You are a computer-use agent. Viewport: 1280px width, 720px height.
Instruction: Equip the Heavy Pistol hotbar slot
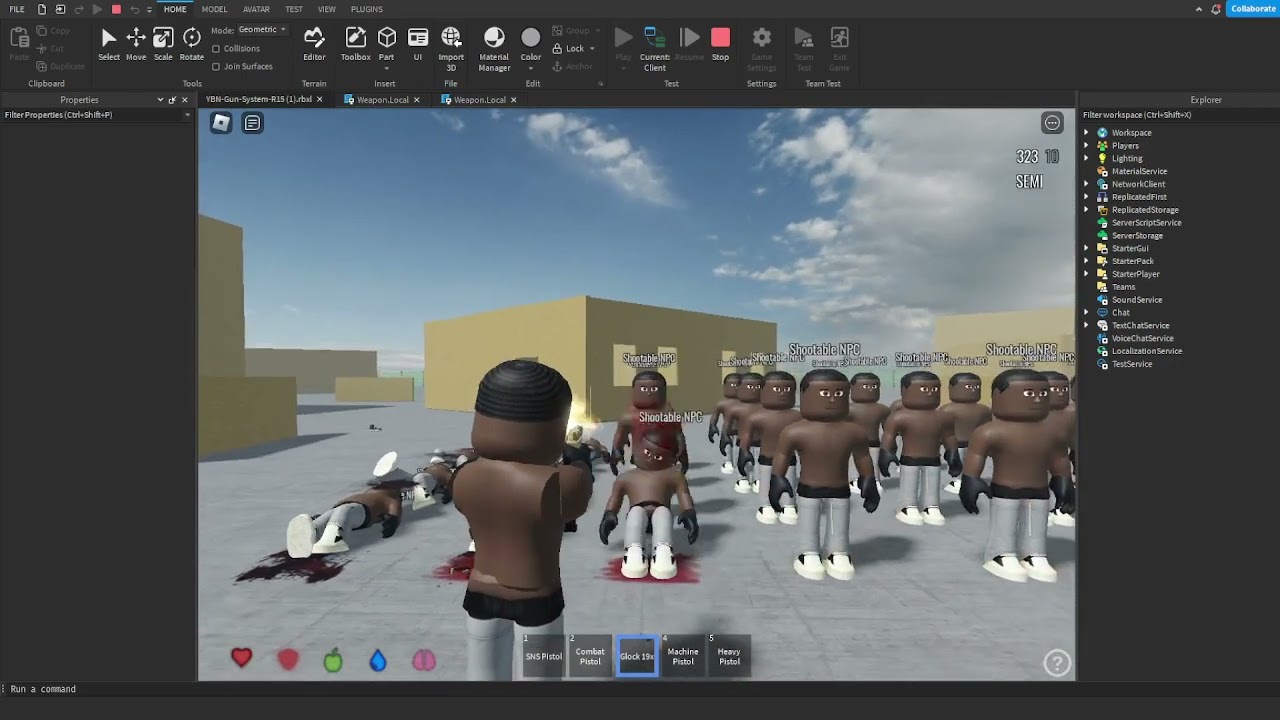point(729,656)
